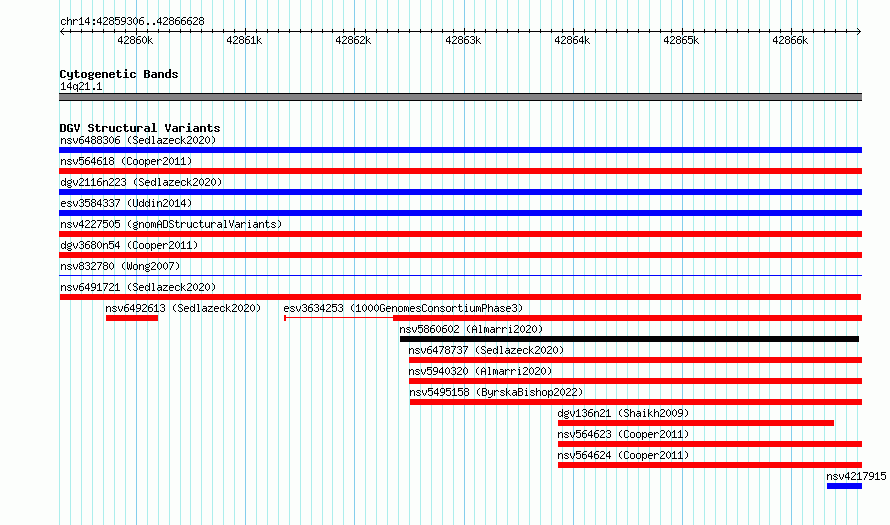The image size is (890, 525).
Task: Click the 42866k ruler mark
Action: point(790,40)
